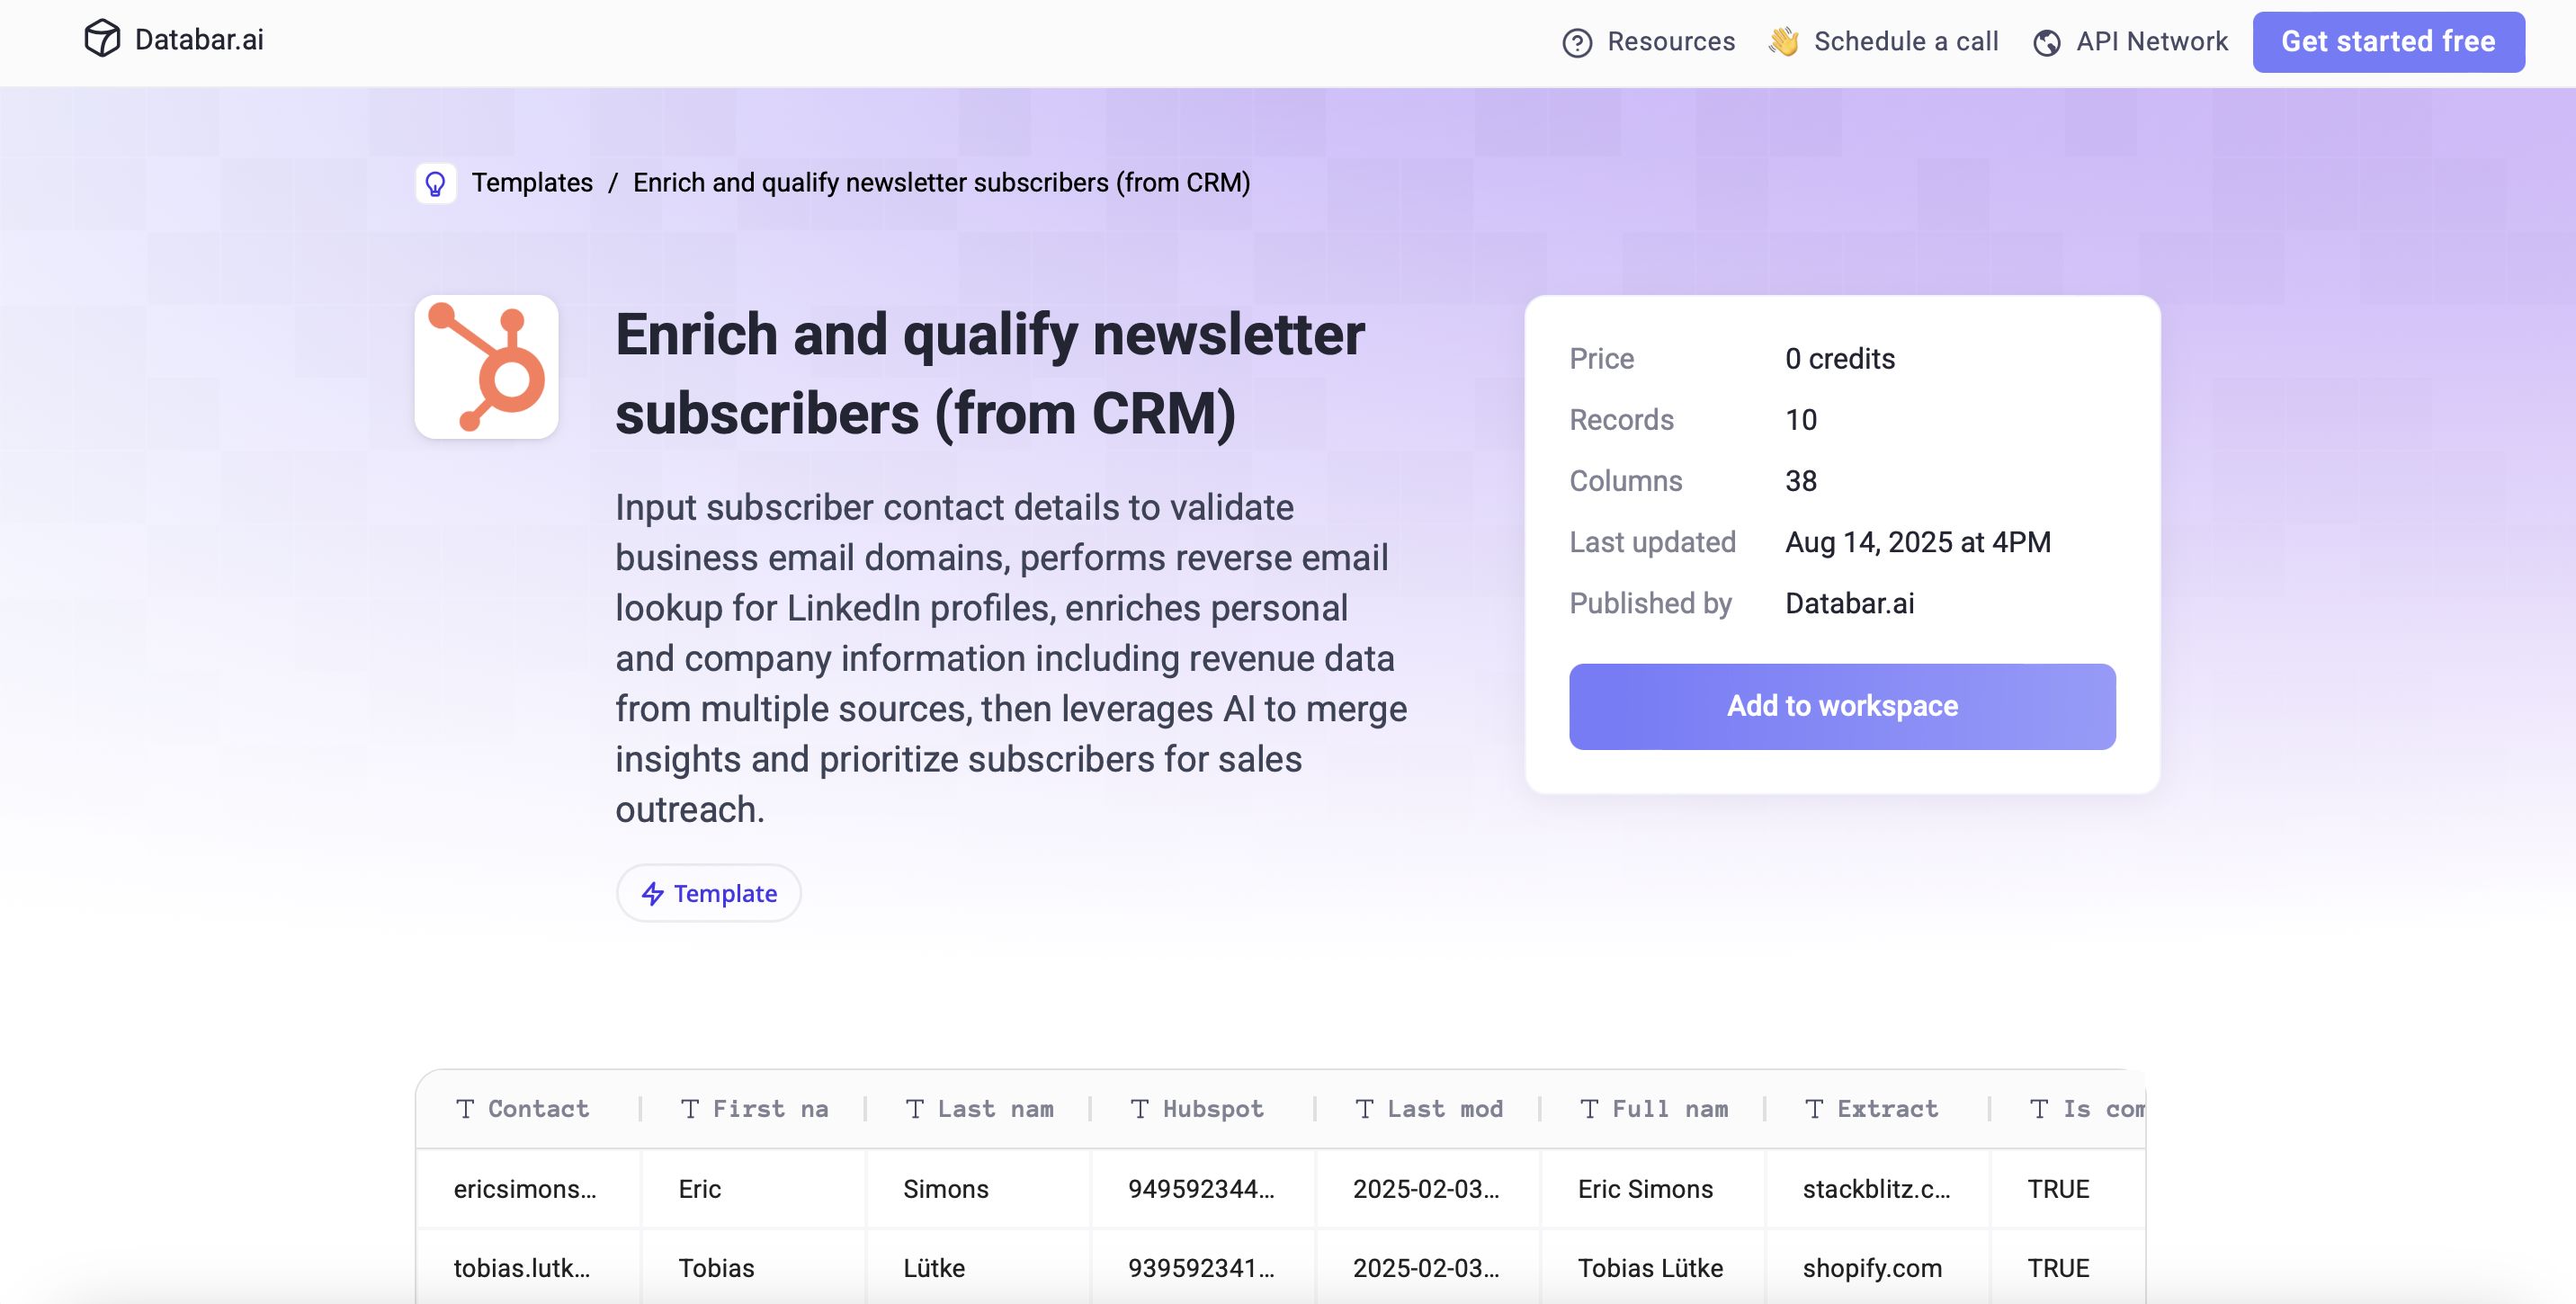
Task: Select the Last mod column header
Action: pos(1428,1108)
